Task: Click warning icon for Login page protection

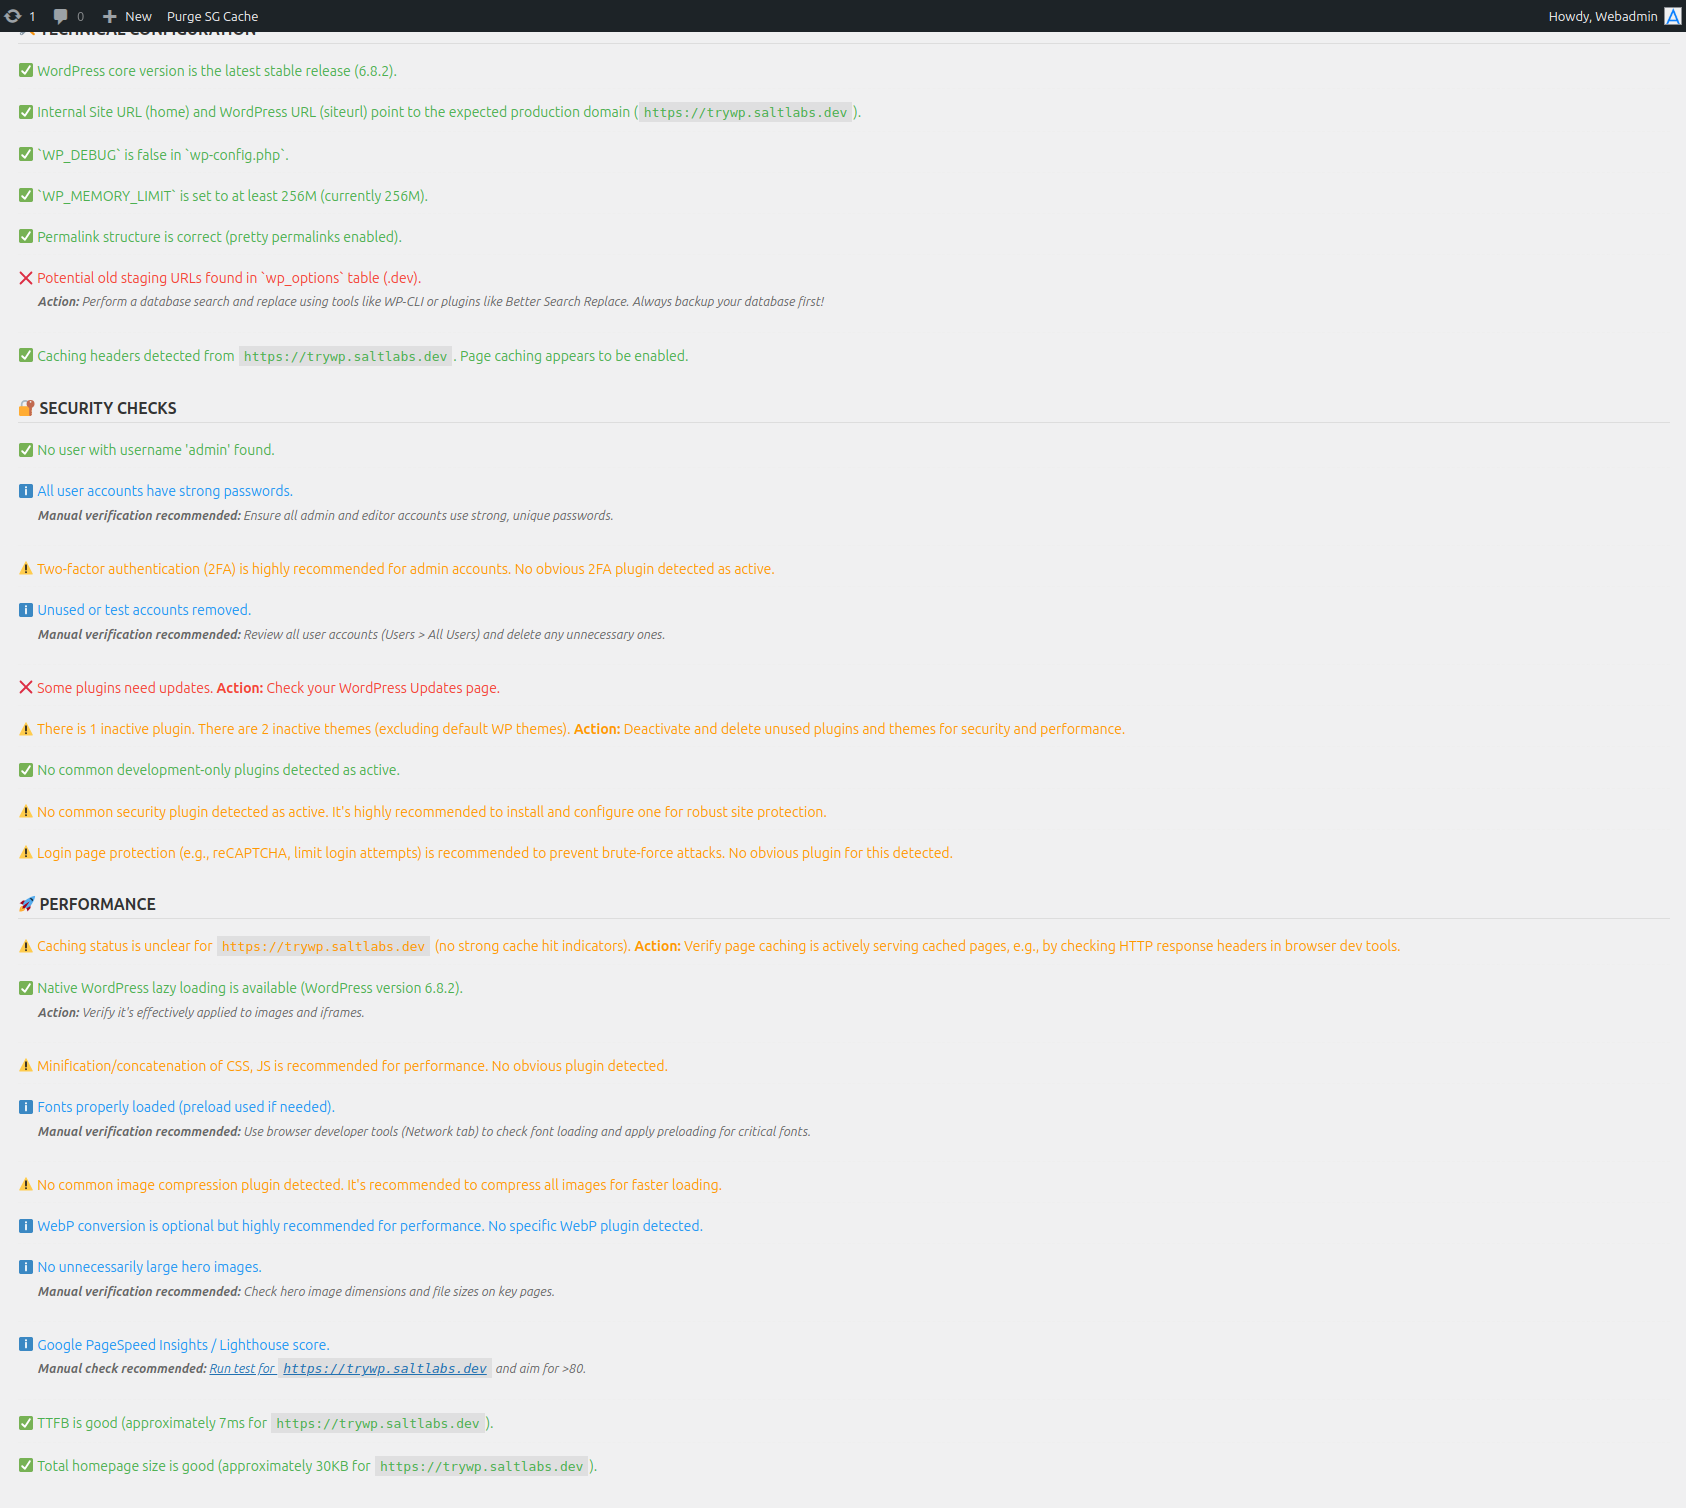Action: (26, 853)
